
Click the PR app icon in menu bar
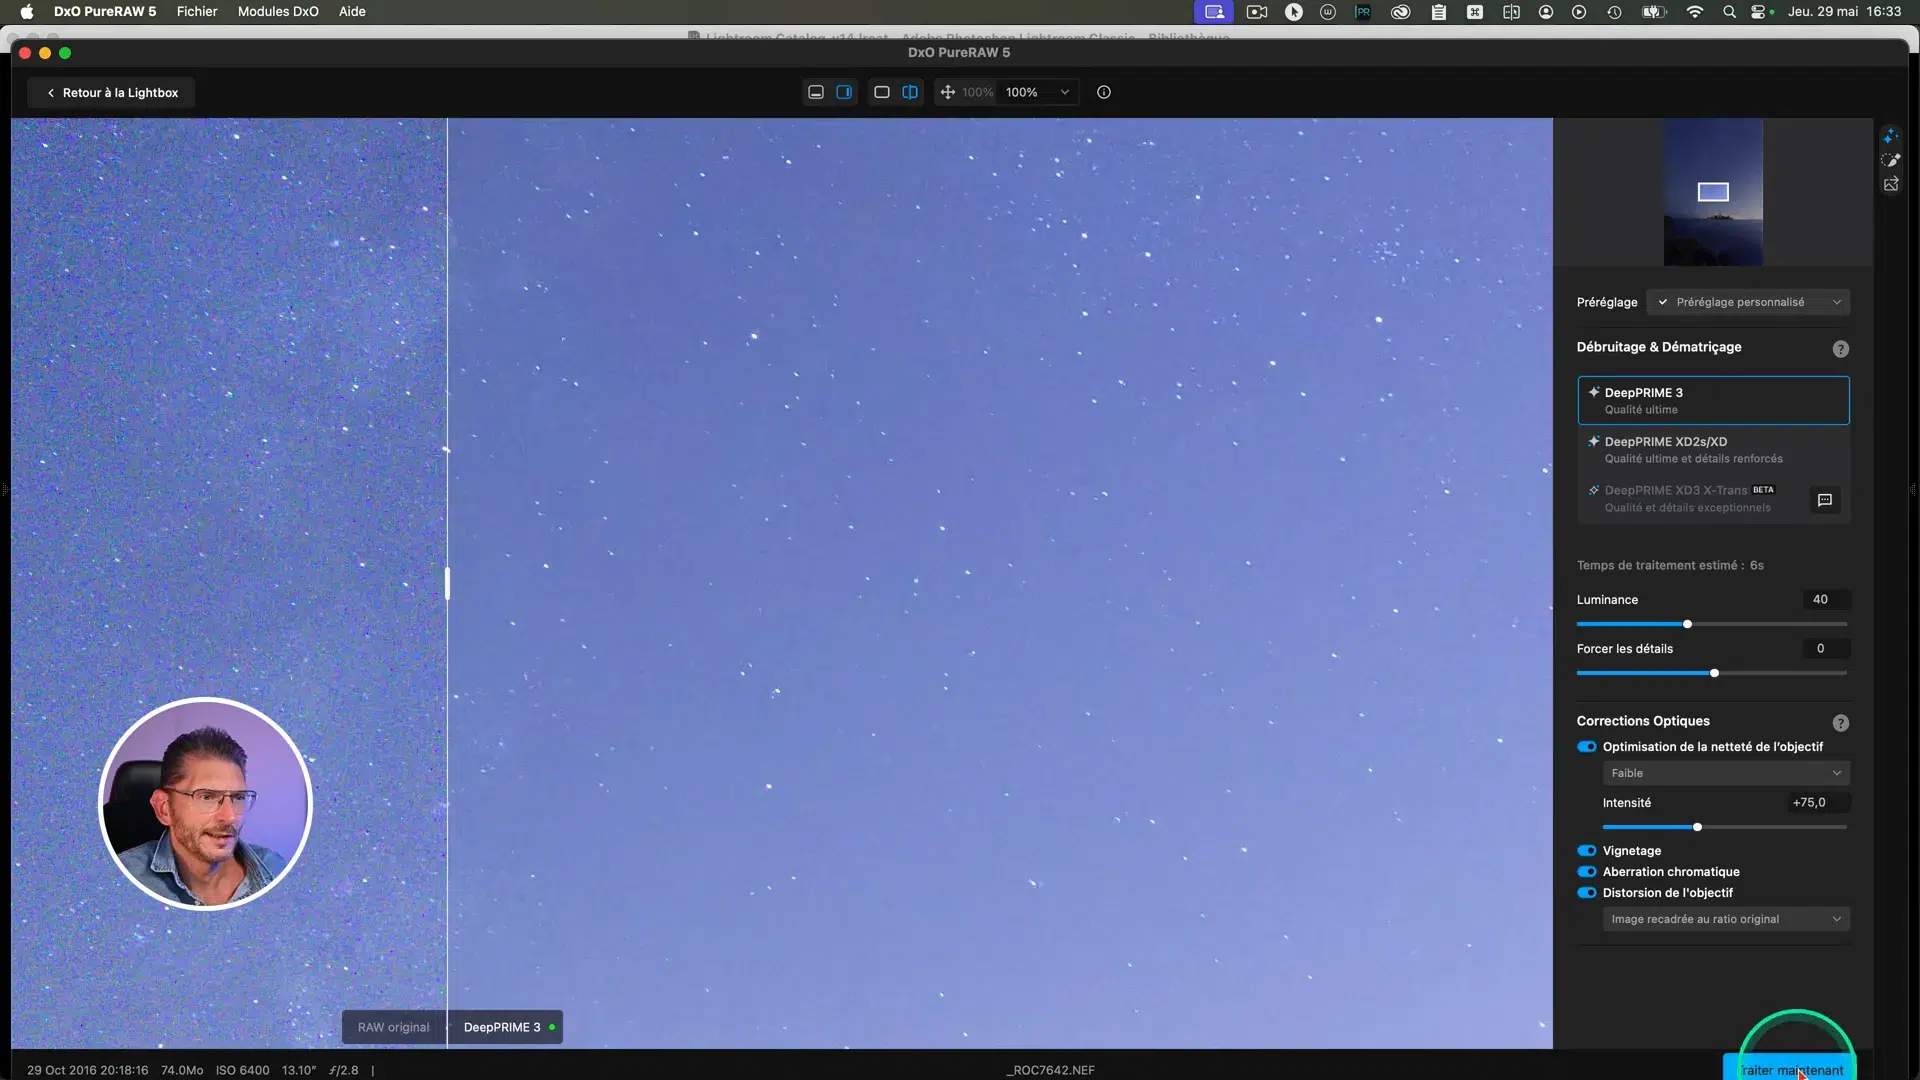tap(1363, 12)
